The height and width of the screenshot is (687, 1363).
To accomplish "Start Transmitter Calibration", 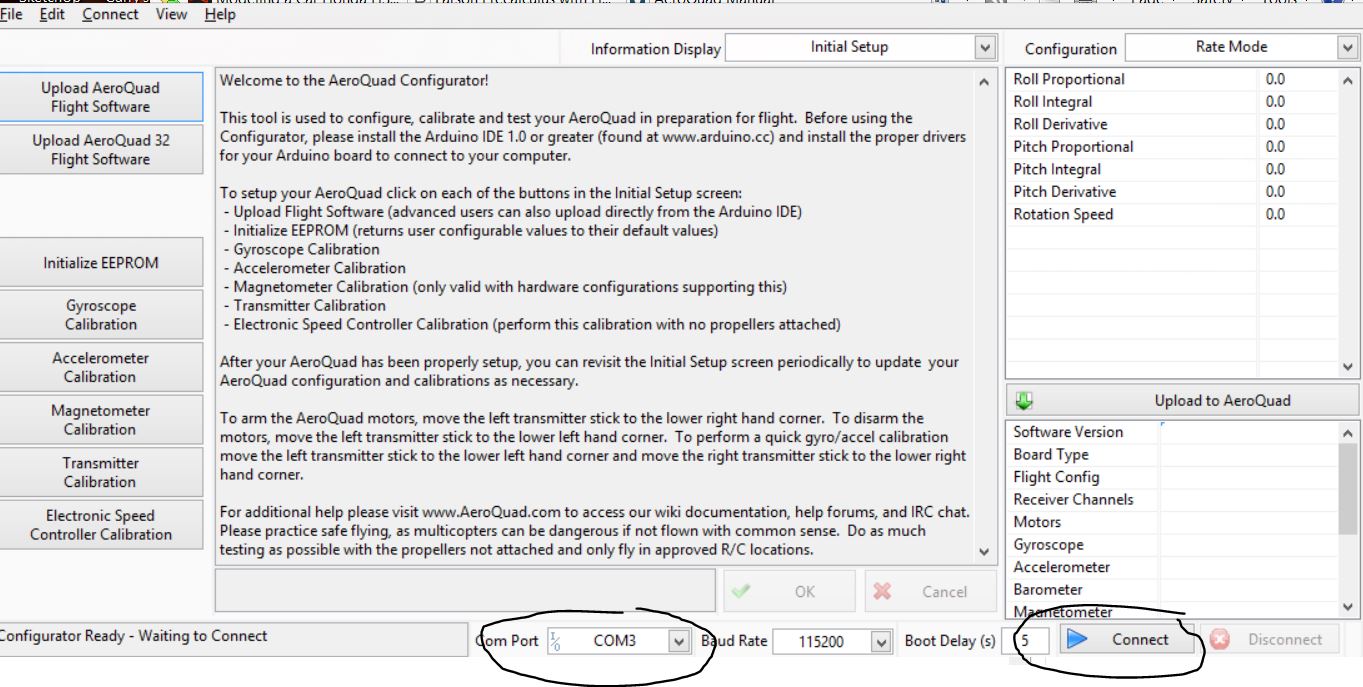I will pos(100,472).
